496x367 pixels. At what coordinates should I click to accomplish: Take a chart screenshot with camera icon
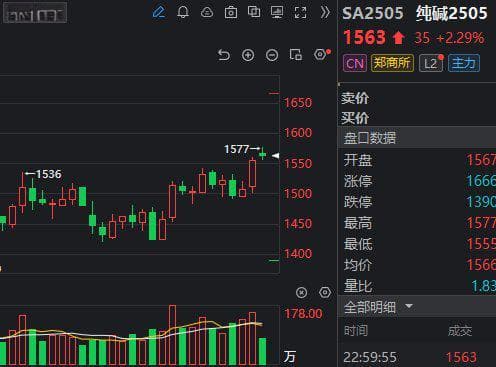[231, 13]
